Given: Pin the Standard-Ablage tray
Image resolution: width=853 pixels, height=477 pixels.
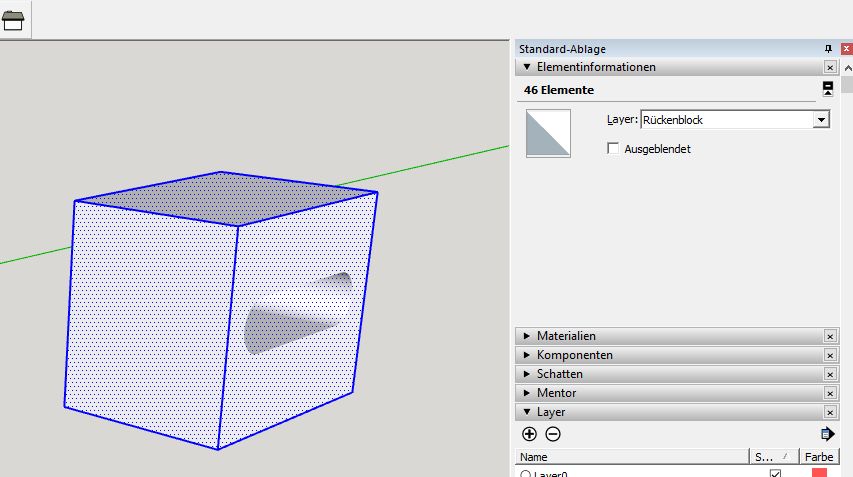Looking at the screenshot, I should 828,49.
